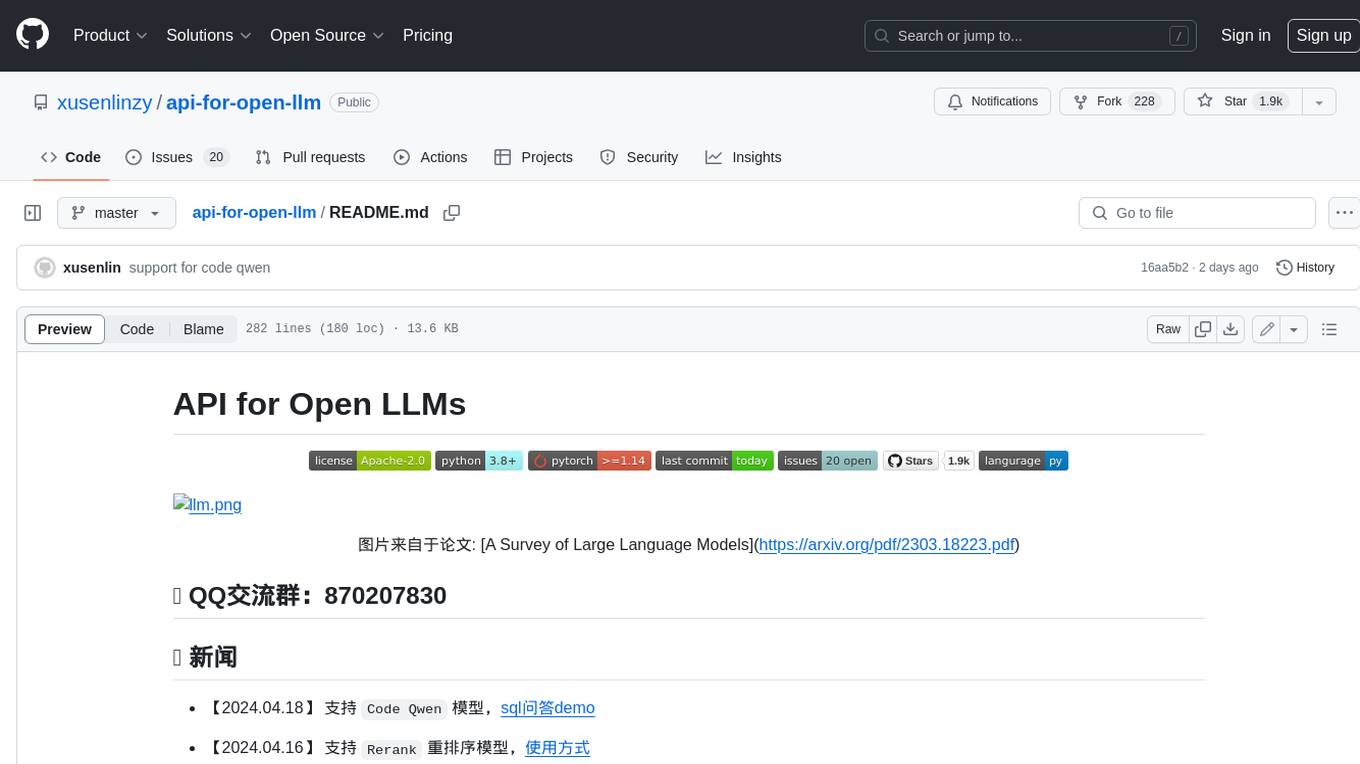Image resolution: width=1360 pixels, height=764 pixels.
Task: Download the raw file icon
Action: click(x=1231, y=329)
